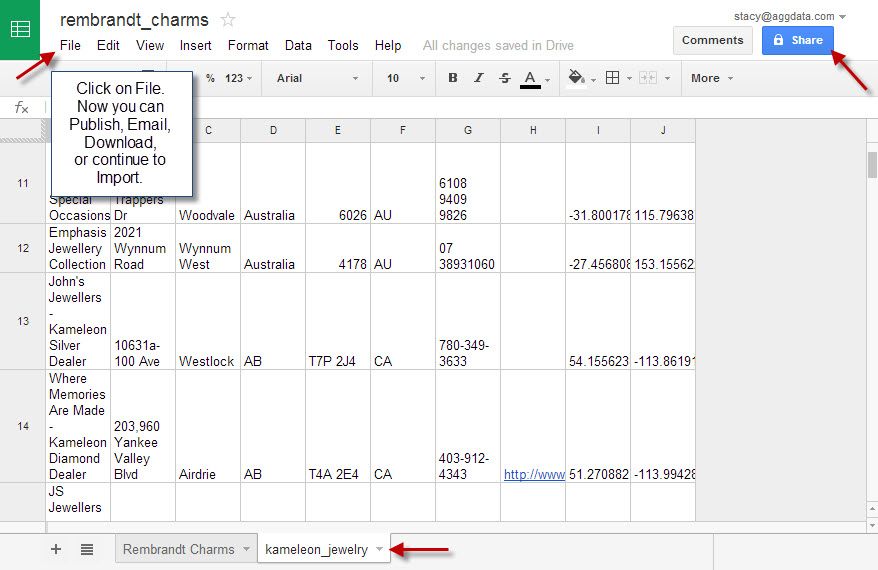Click the document title rembrandt_charms

[x=134, y=20]
